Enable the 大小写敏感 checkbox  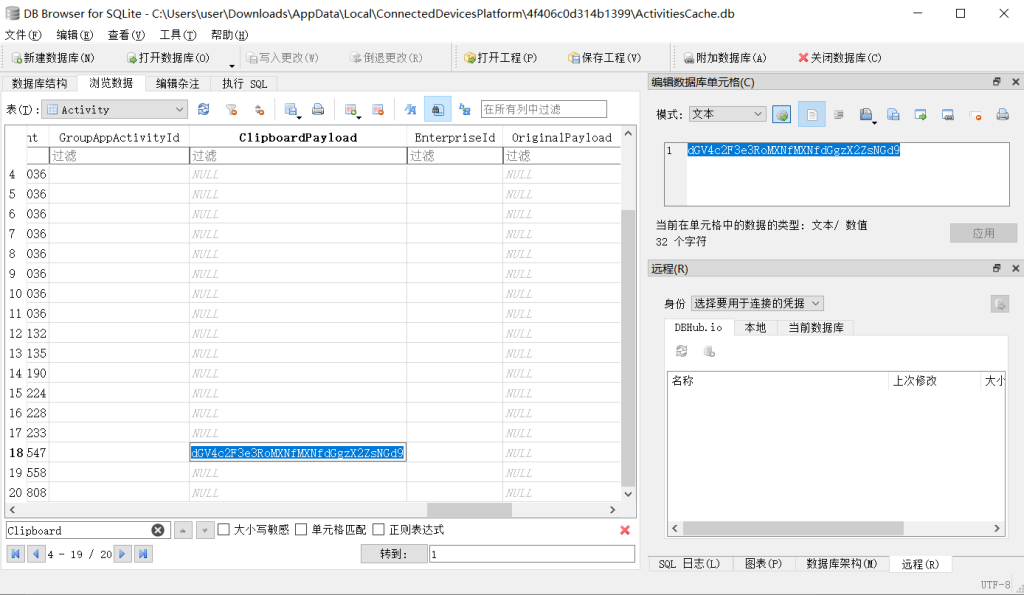point(224,530)
